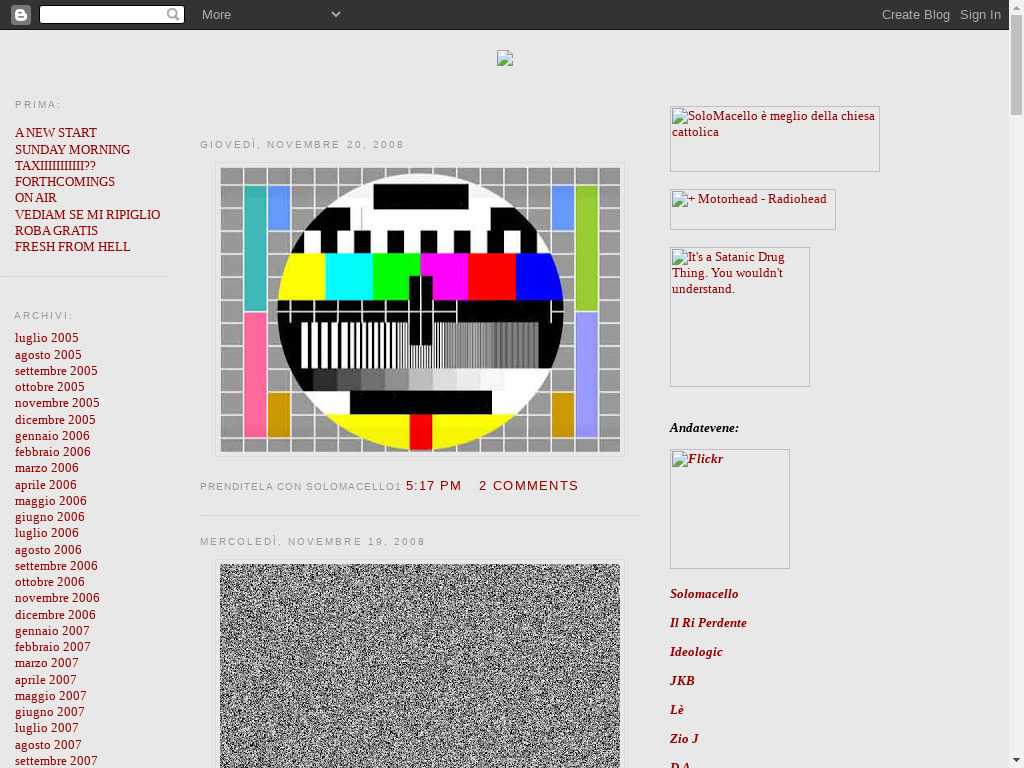Image resolution: width=1024 pixels, height=768 pixels.
Task: Click the search magnifier icon
Action: pos(173,14)
